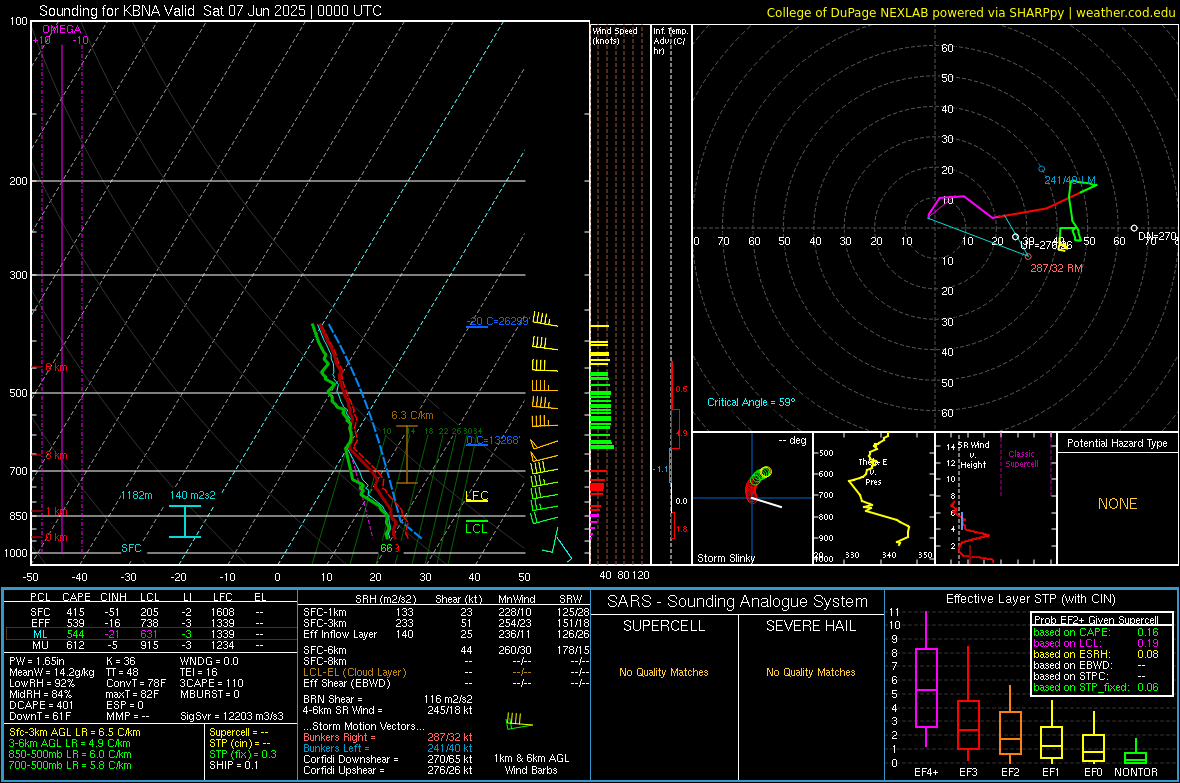Image resolution: width=1180 pixels, height=783 pixels.
Task: Click the 1km & 6km AGL Wind Barbs icon
Action: pos(519,722)
